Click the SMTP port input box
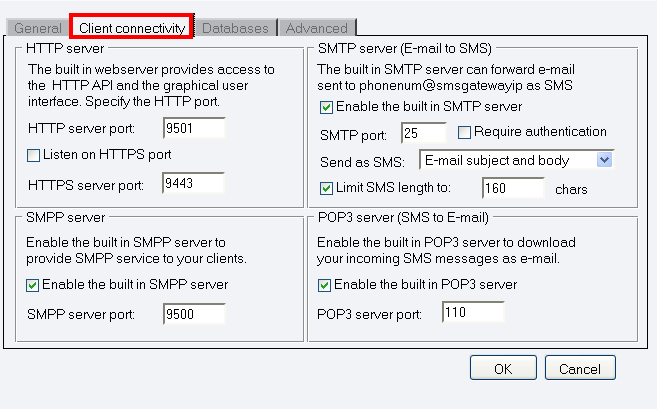657x409 pixels. [x=423, y=133]
